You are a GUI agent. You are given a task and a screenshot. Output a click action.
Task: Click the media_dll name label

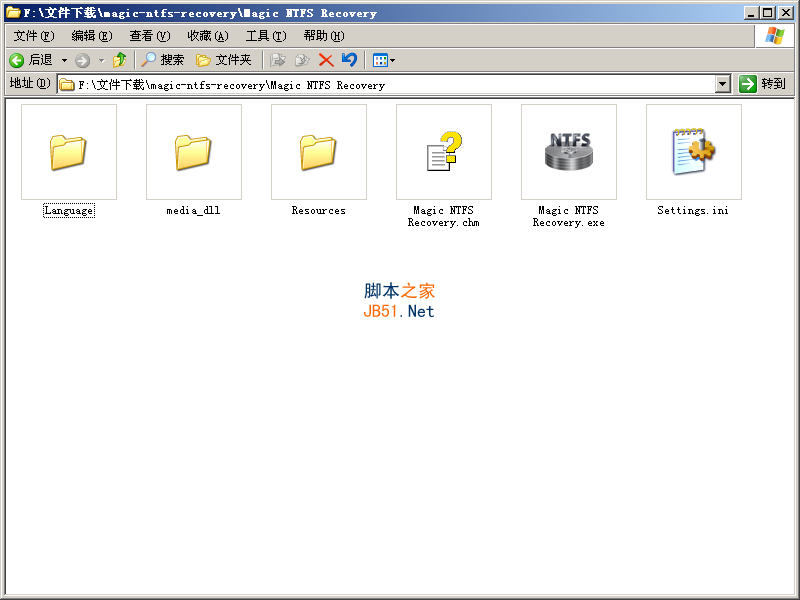tap(193, 210)
